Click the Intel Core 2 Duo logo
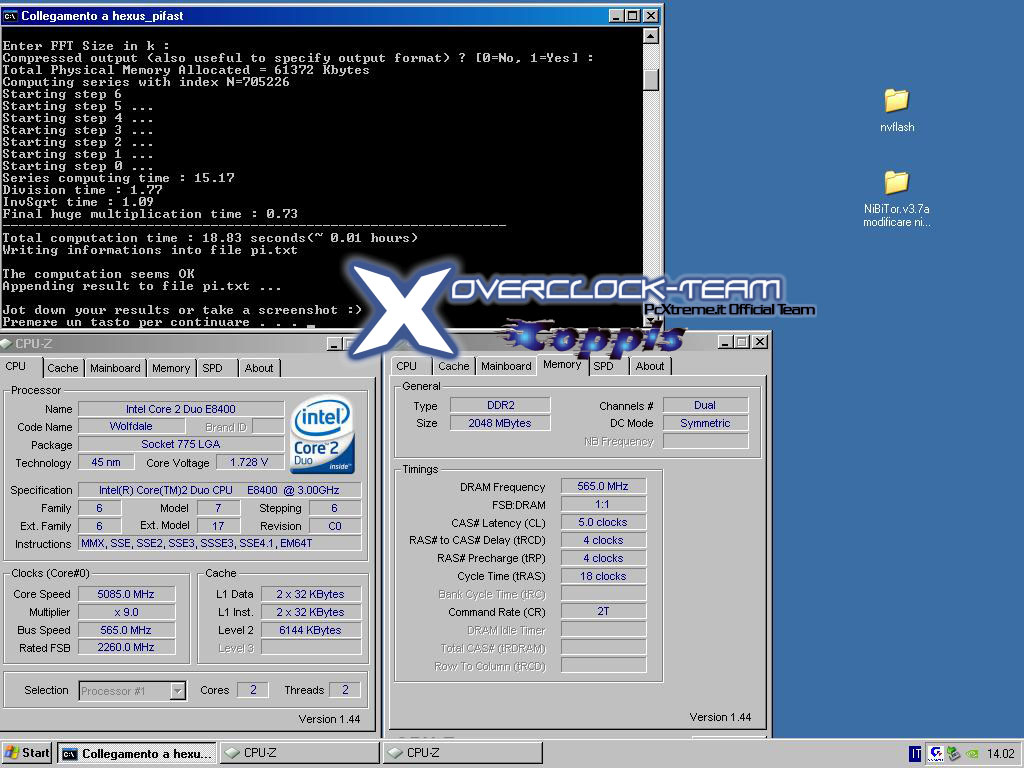 tap(322, 434)
